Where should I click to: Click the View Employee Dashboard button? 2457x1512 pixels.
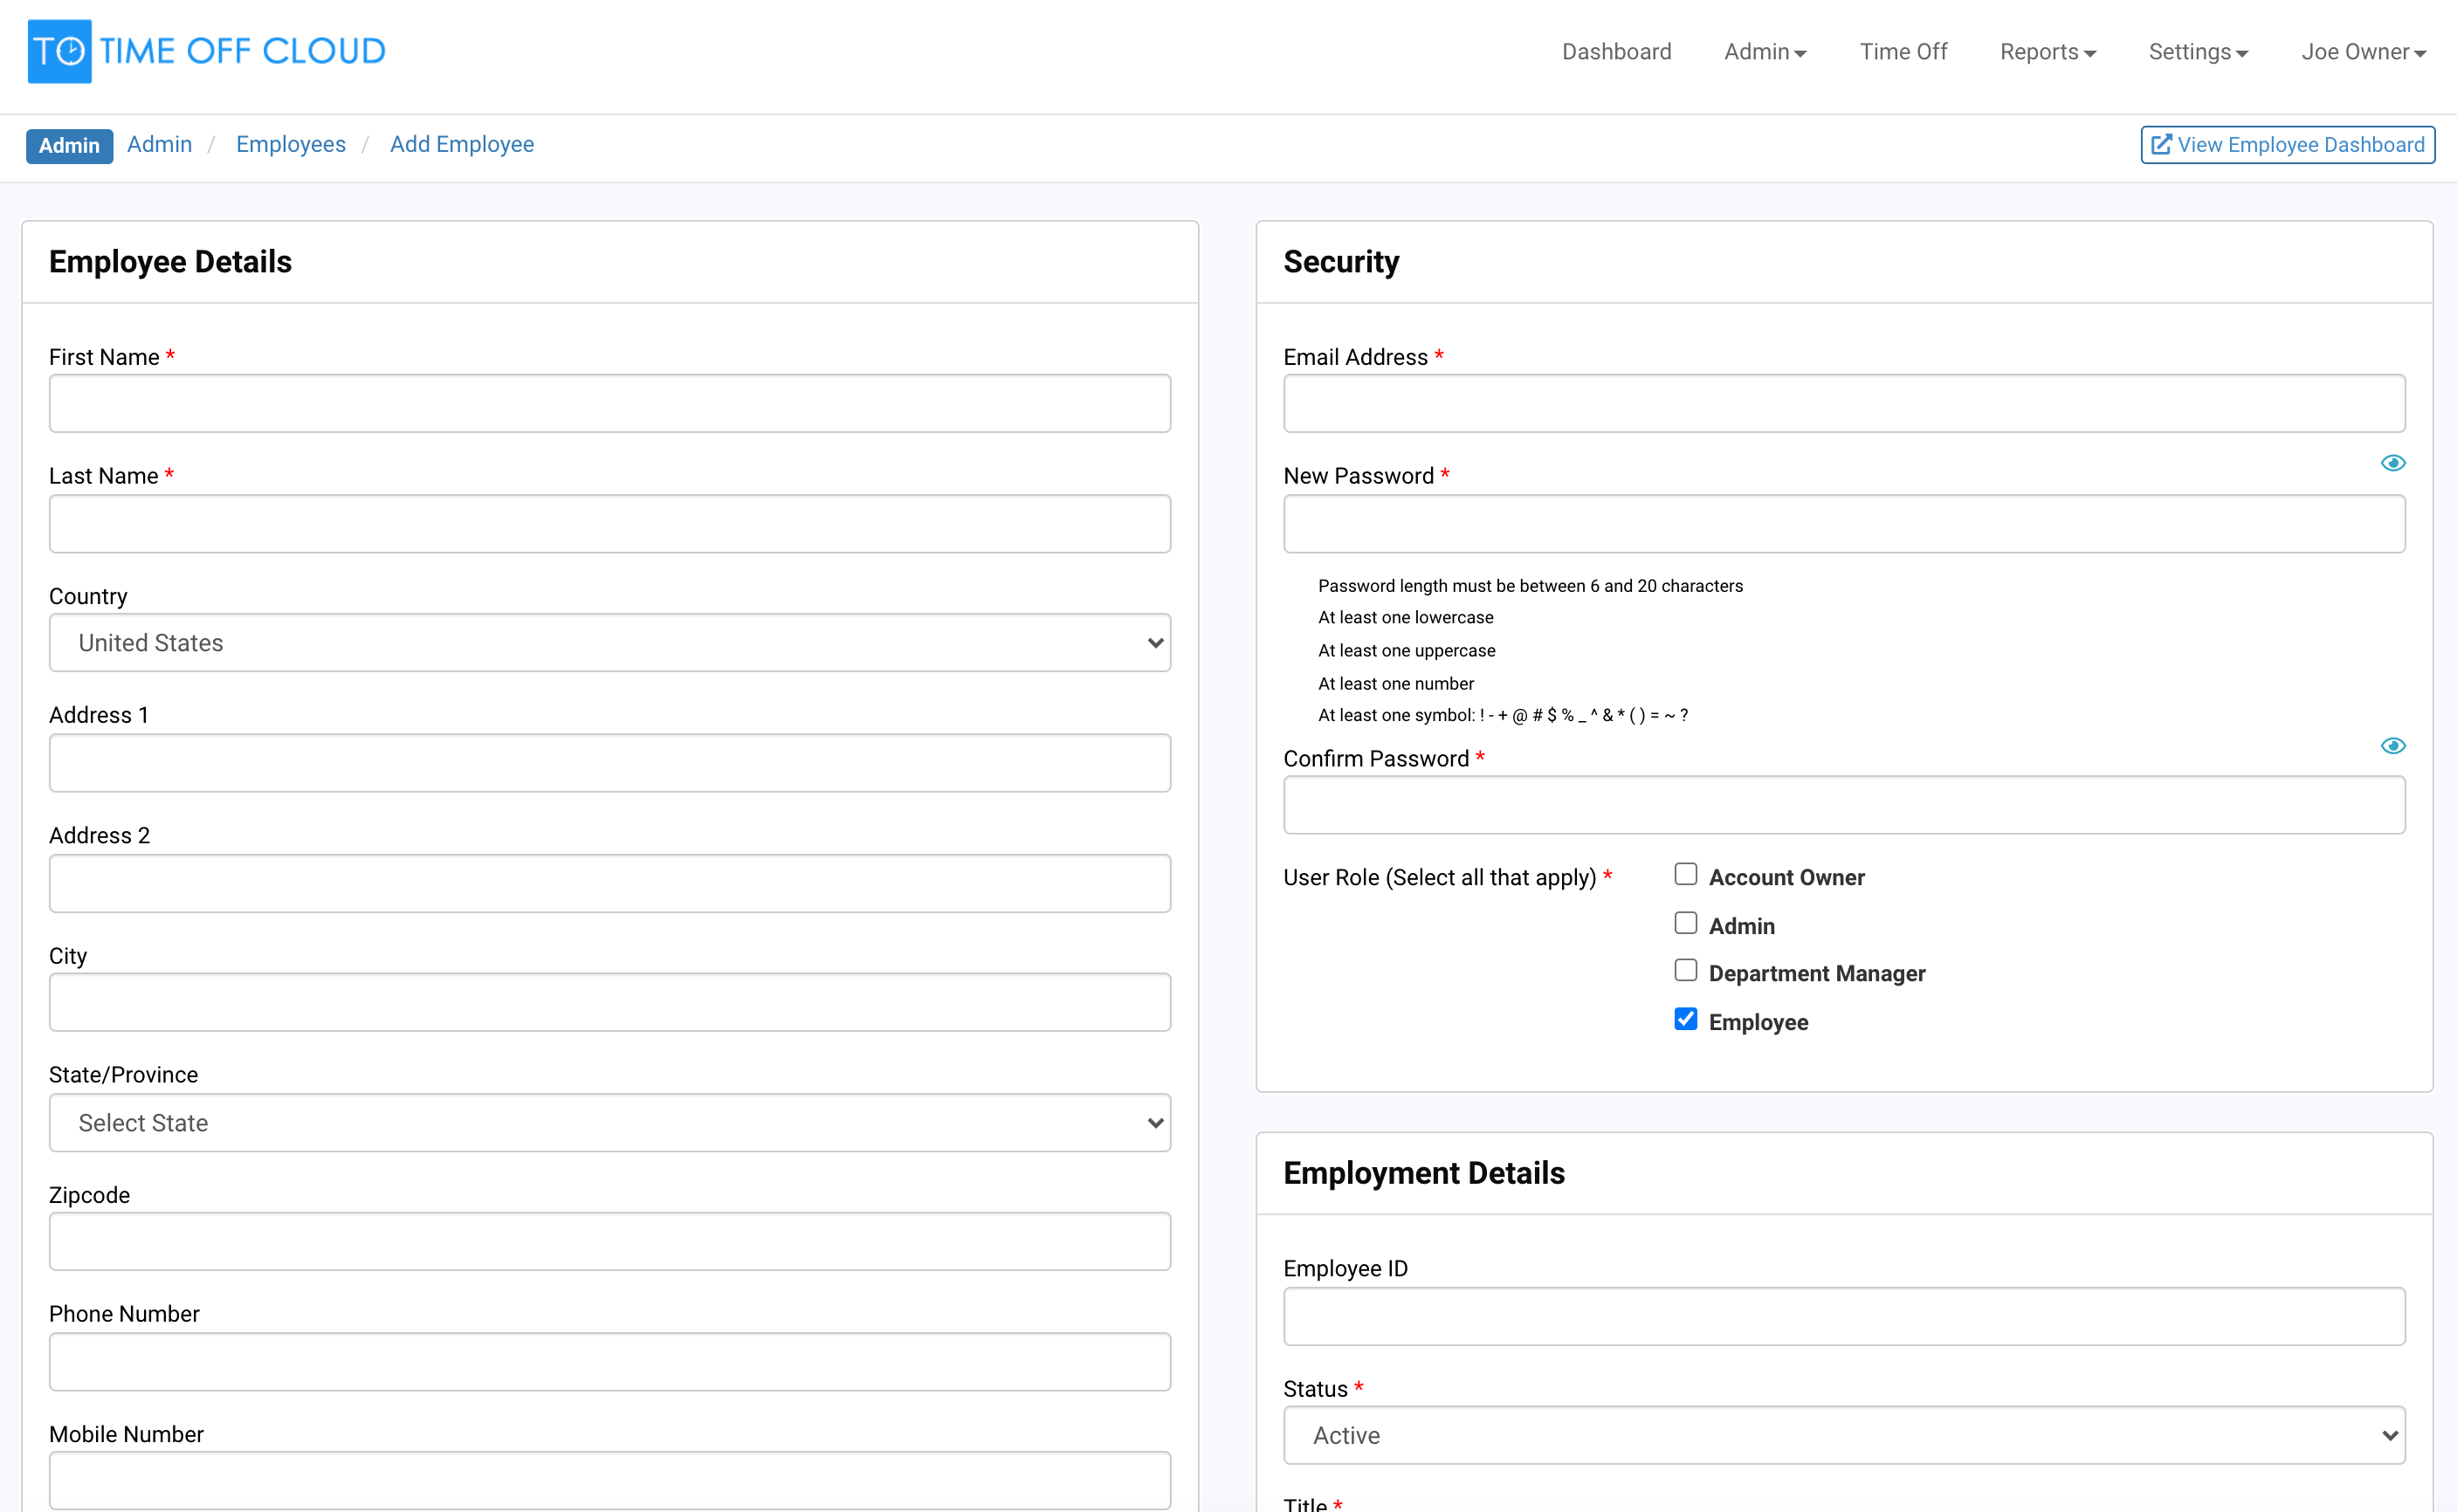pos(2288,145)
